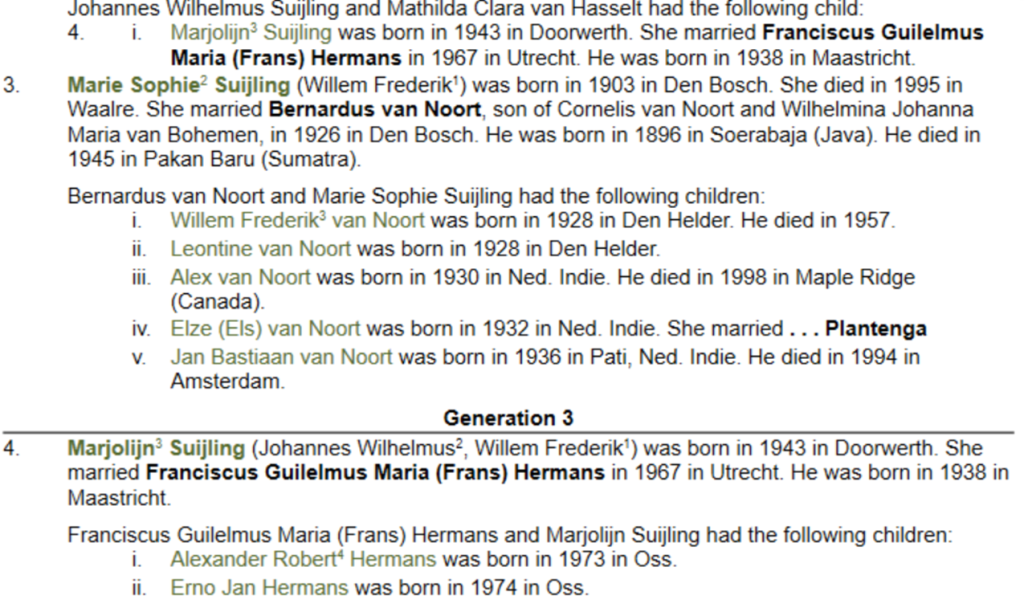1024x612 pixels.
Task: Click the word Amsterdam.
Action: pyautogui.click(x=227, y=382)
